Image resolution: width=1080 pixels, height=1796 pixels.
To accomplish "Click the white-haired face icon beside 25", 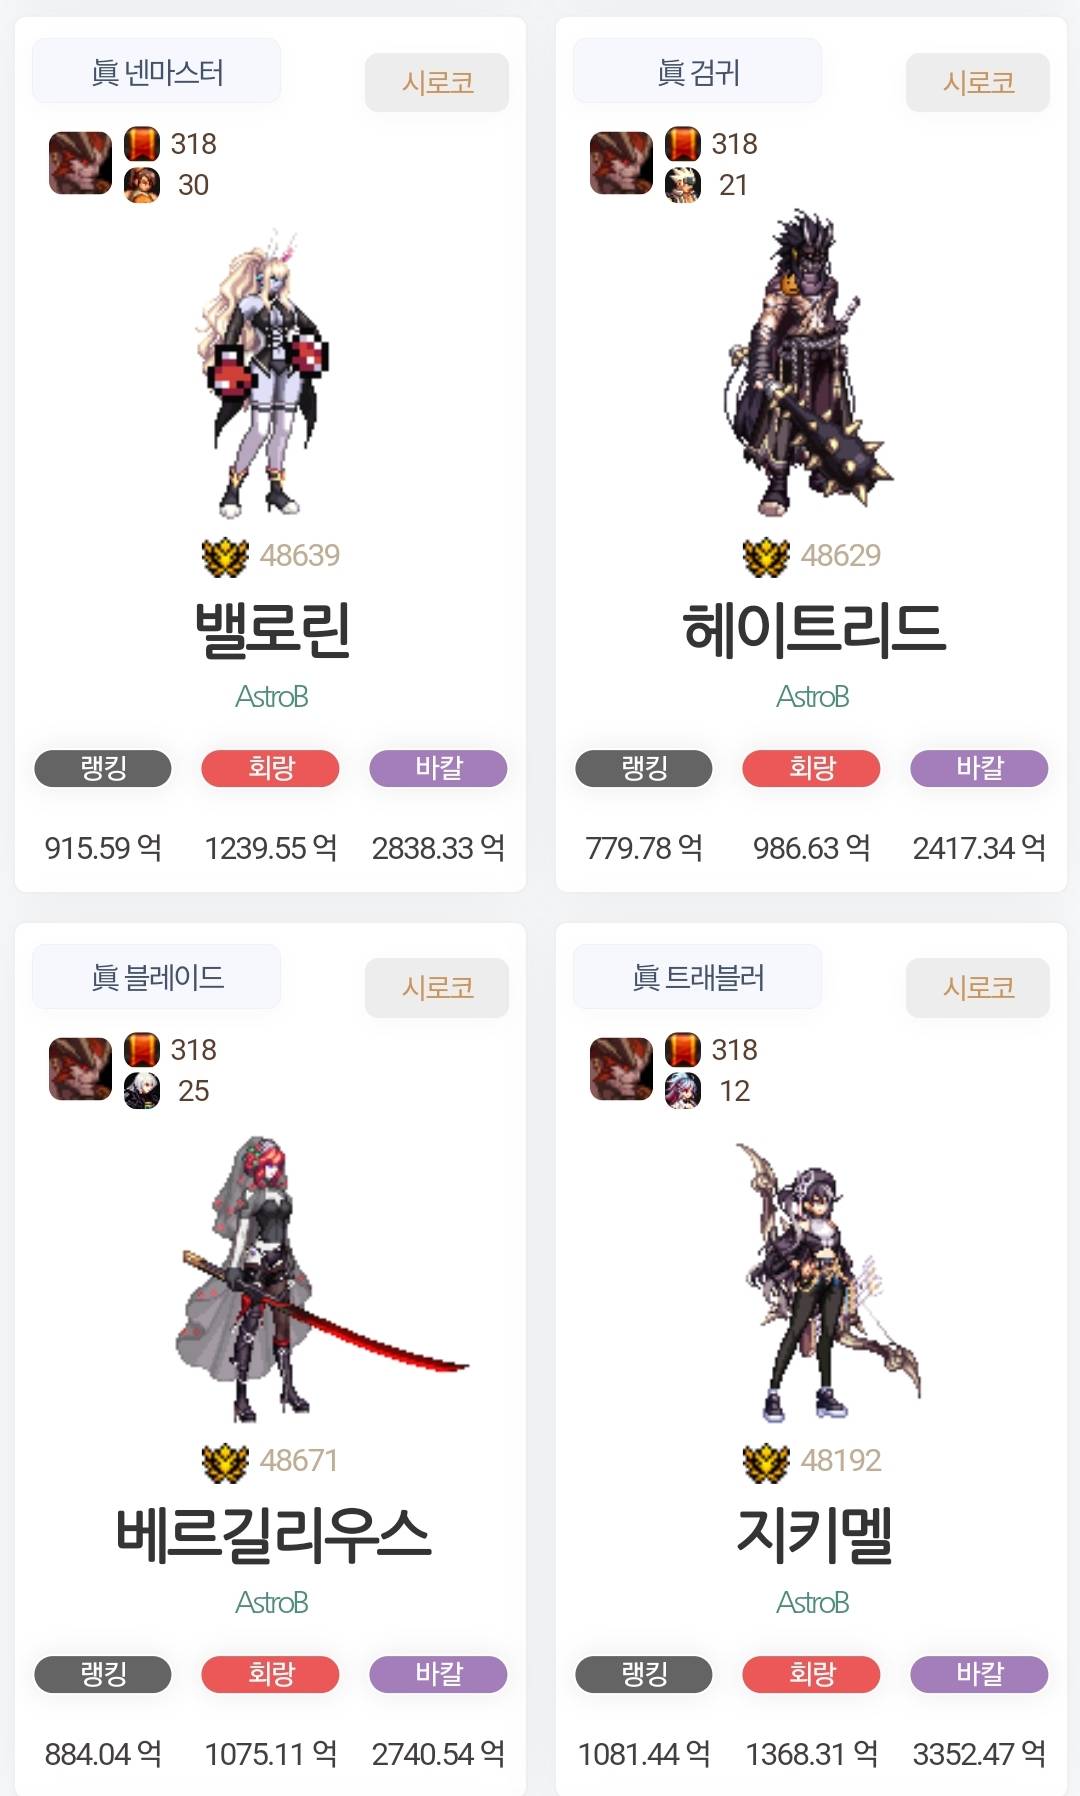I will [142, 1091].
